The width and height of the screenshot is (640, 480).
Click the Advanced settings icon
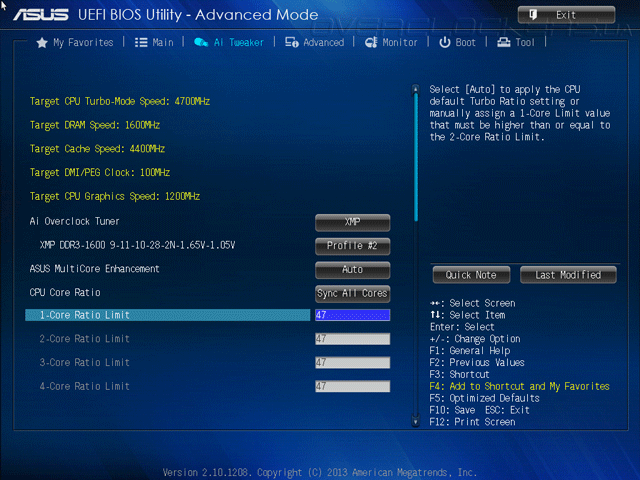point(291,42)
